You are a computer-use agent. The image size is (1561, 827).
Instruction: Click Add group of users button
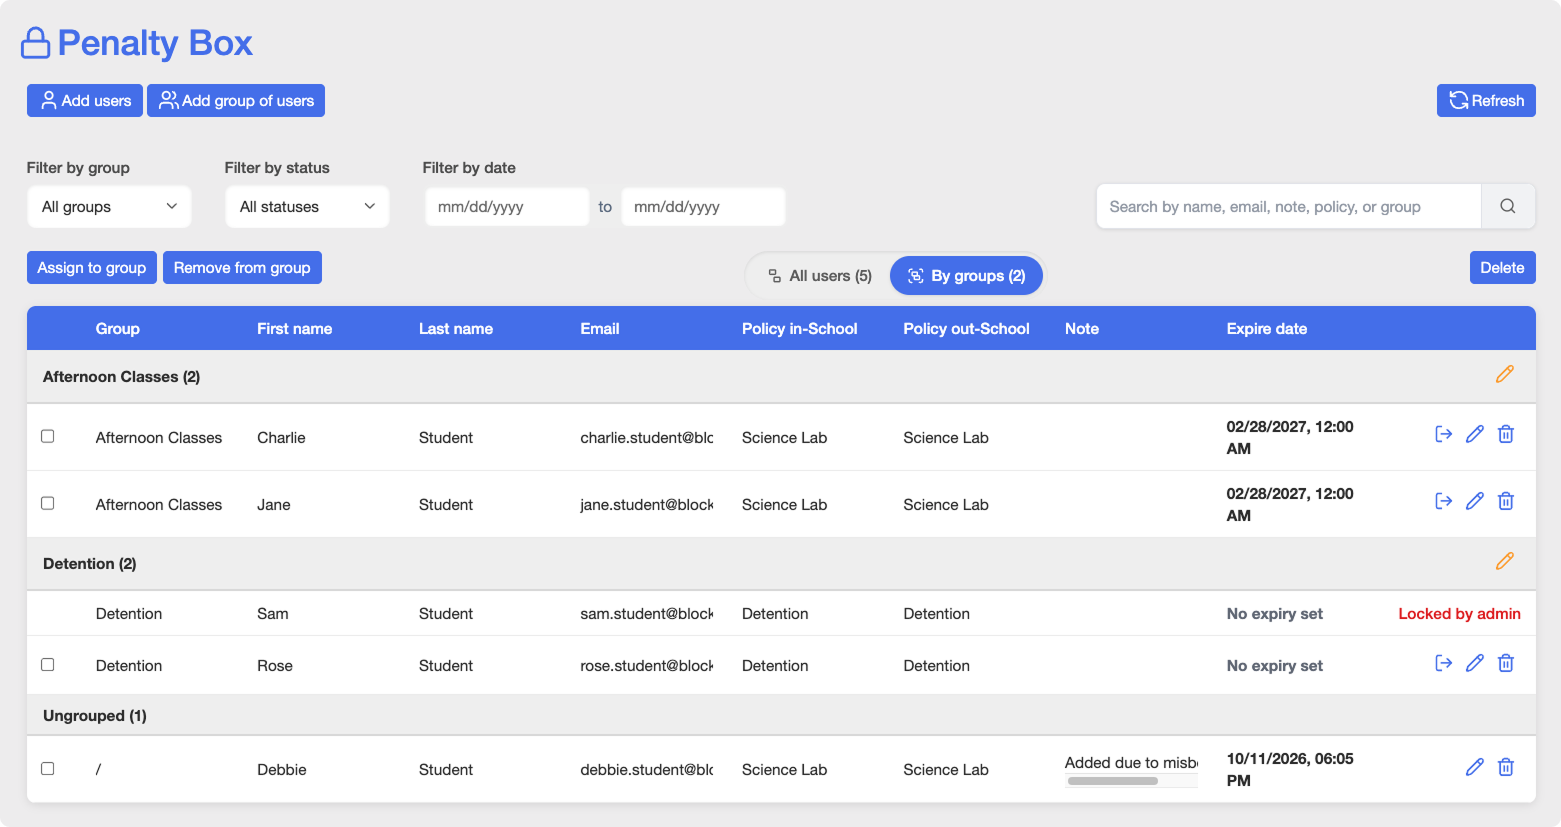click(x=236, y=101)
